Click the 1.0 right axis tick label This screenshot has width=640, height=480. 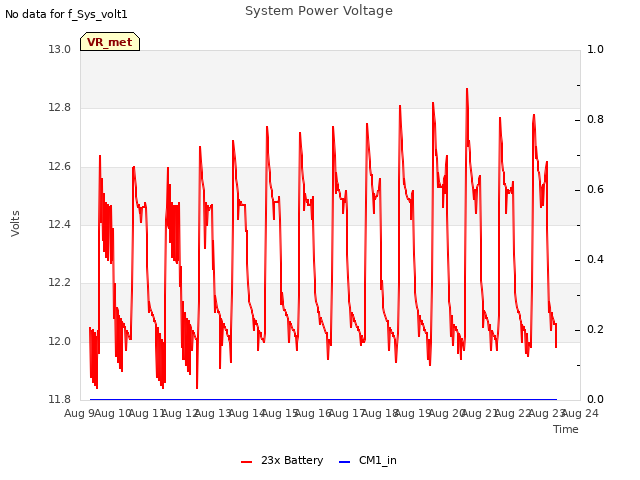(595, 50)
